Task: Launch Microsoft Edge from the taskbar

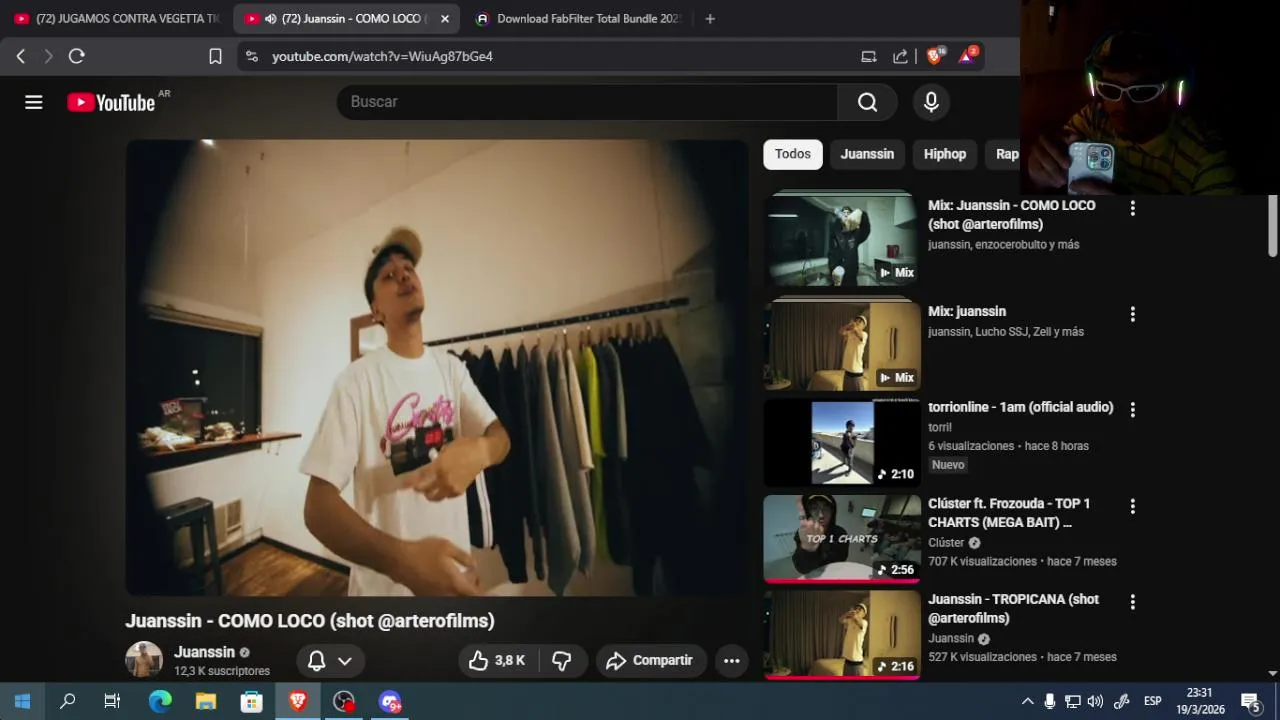Action: pos(160,702)
